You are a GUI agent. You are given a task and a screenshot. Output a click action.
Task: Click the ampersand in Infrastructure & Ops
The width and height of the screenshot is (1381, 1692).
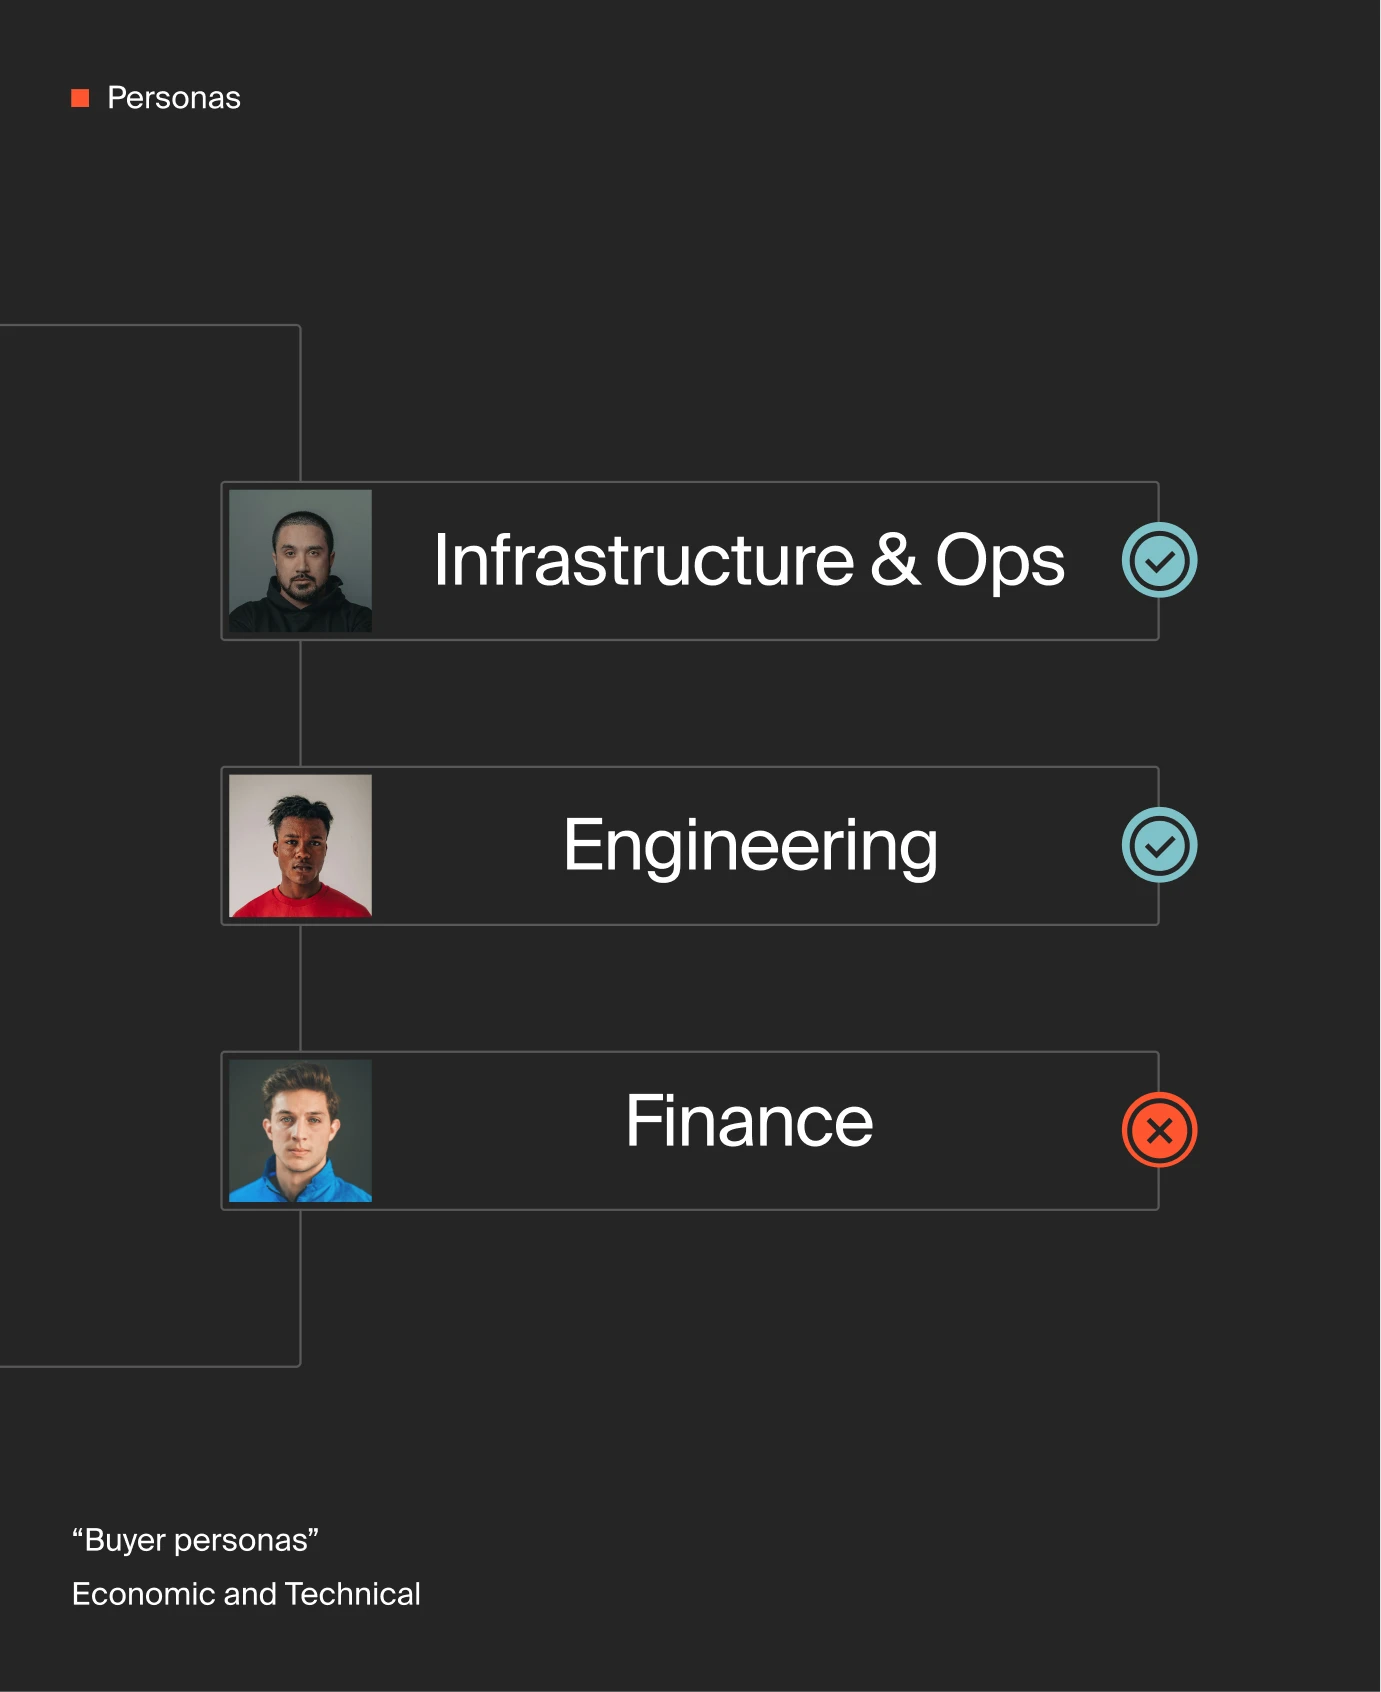(894, 560)
